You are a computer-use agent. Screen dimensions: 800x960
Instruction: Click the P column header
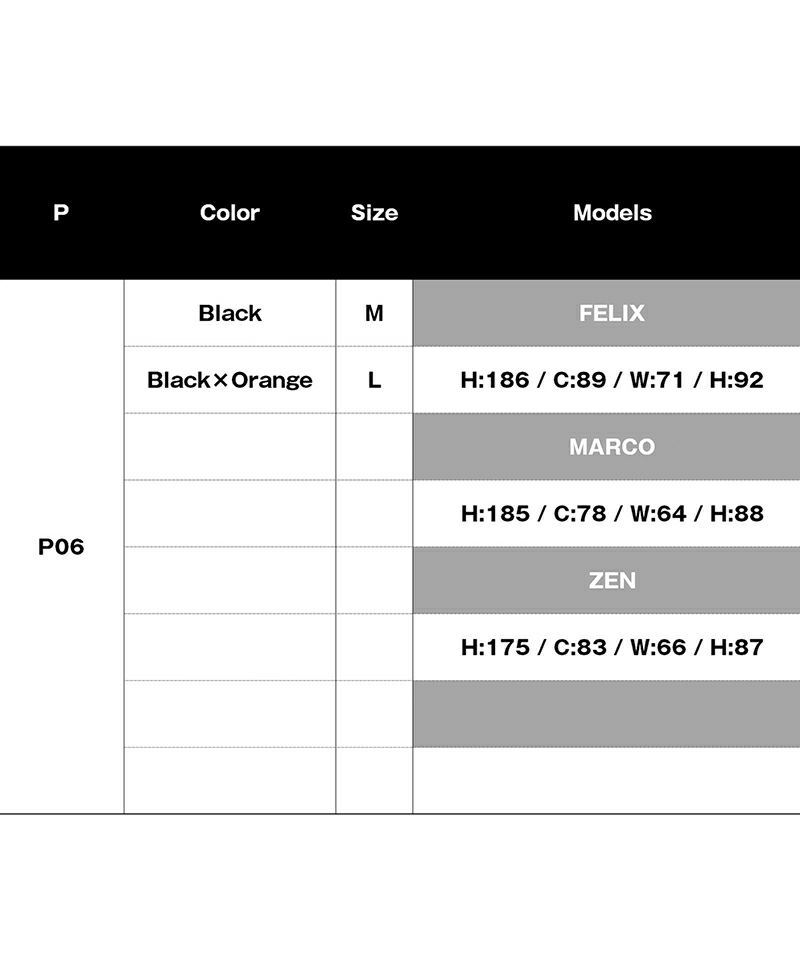(61, 213)
